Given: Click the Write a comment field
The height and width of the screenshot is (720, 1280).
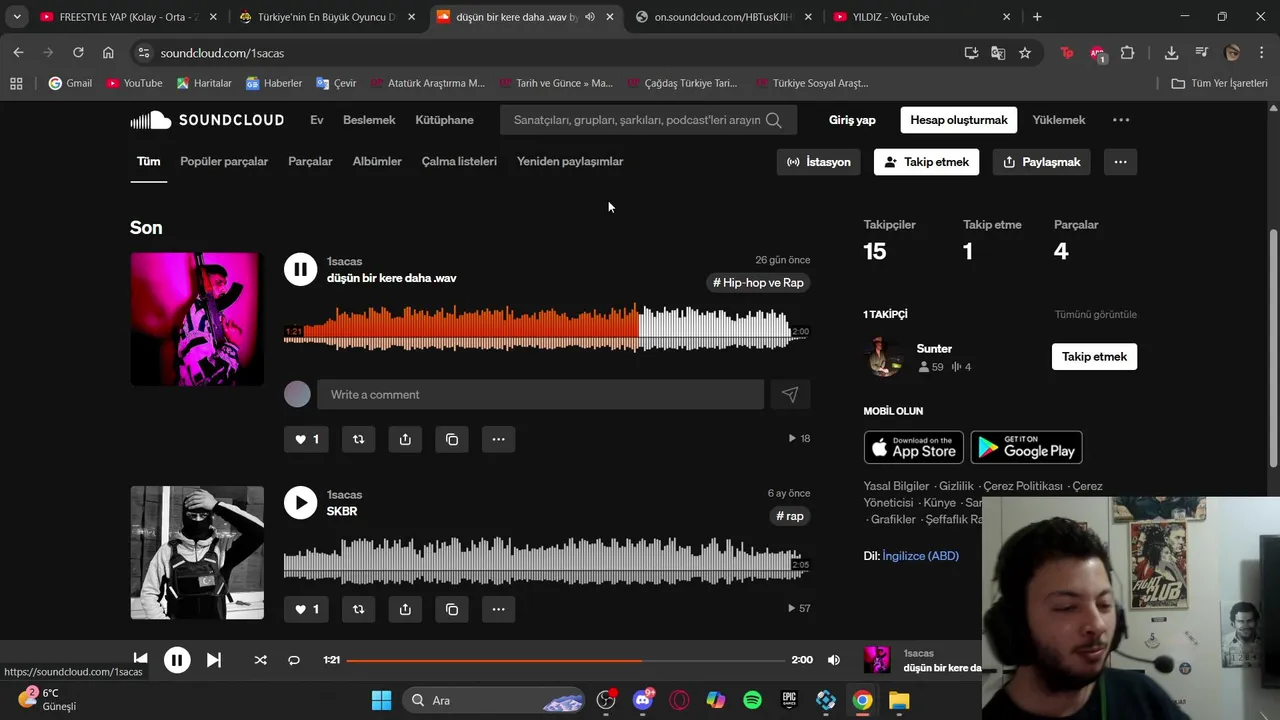Looking at the screenshot, I should [540, 395].
